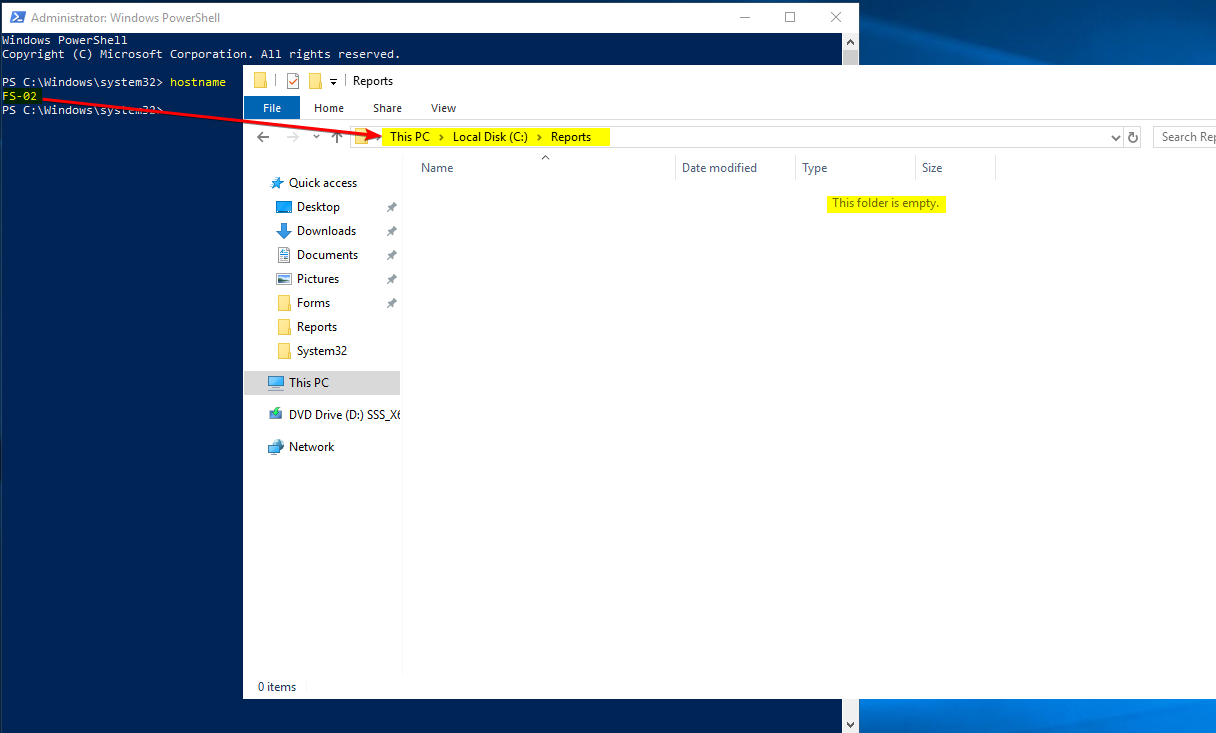
Task: Unpin Documents using its pin icon
Action: [x=391, y=255]
